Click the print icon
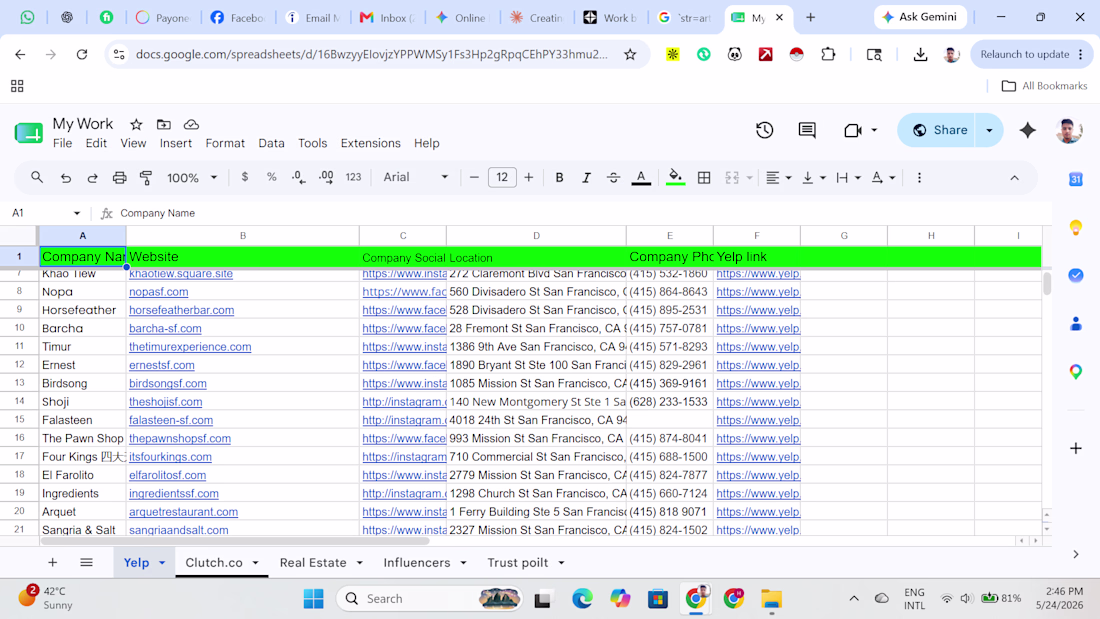 pos(119,178)
